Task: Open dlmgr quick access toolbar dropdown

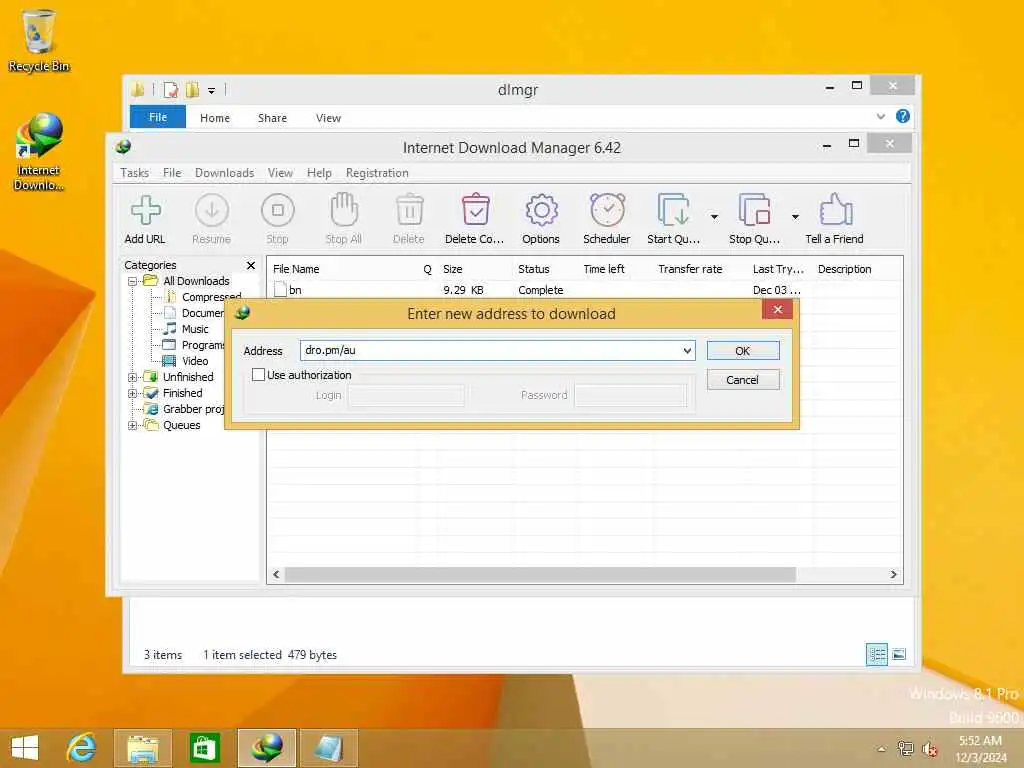Action: pos(212,91)
